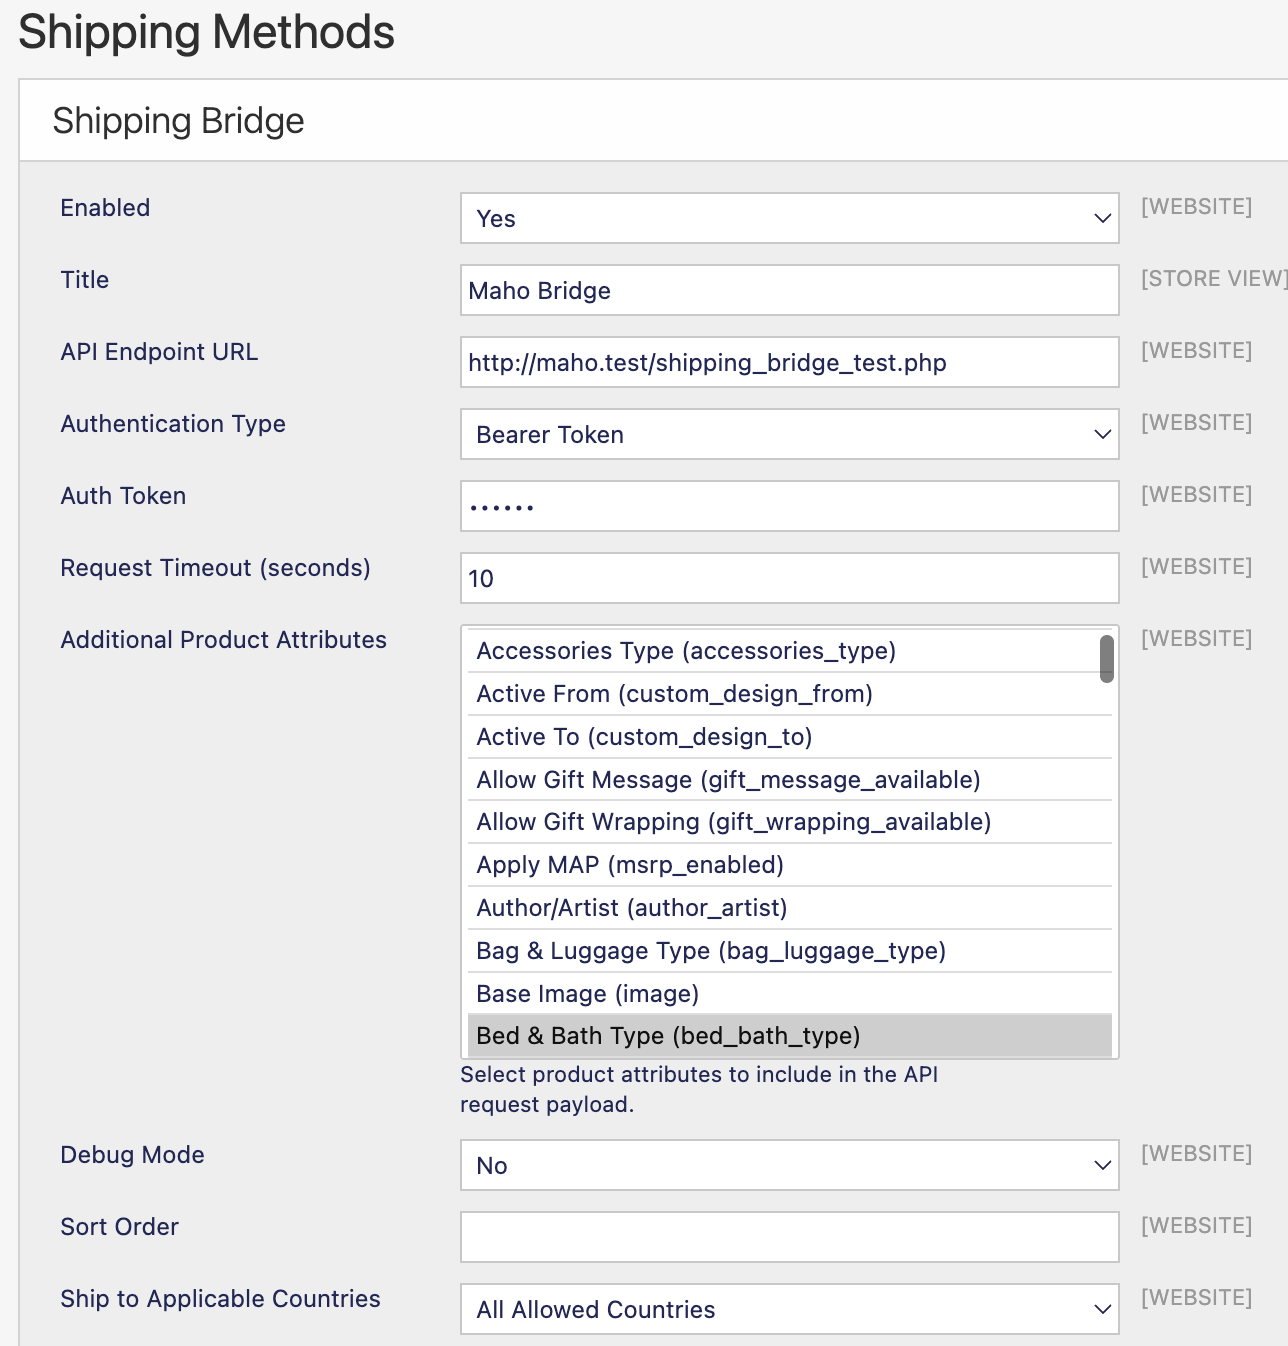Screen dimensions: 1288x1346
Task: Deselect the highlighted Bed & Bath Type attribute
Action: pyautogui.click(x=666, y=1035)
